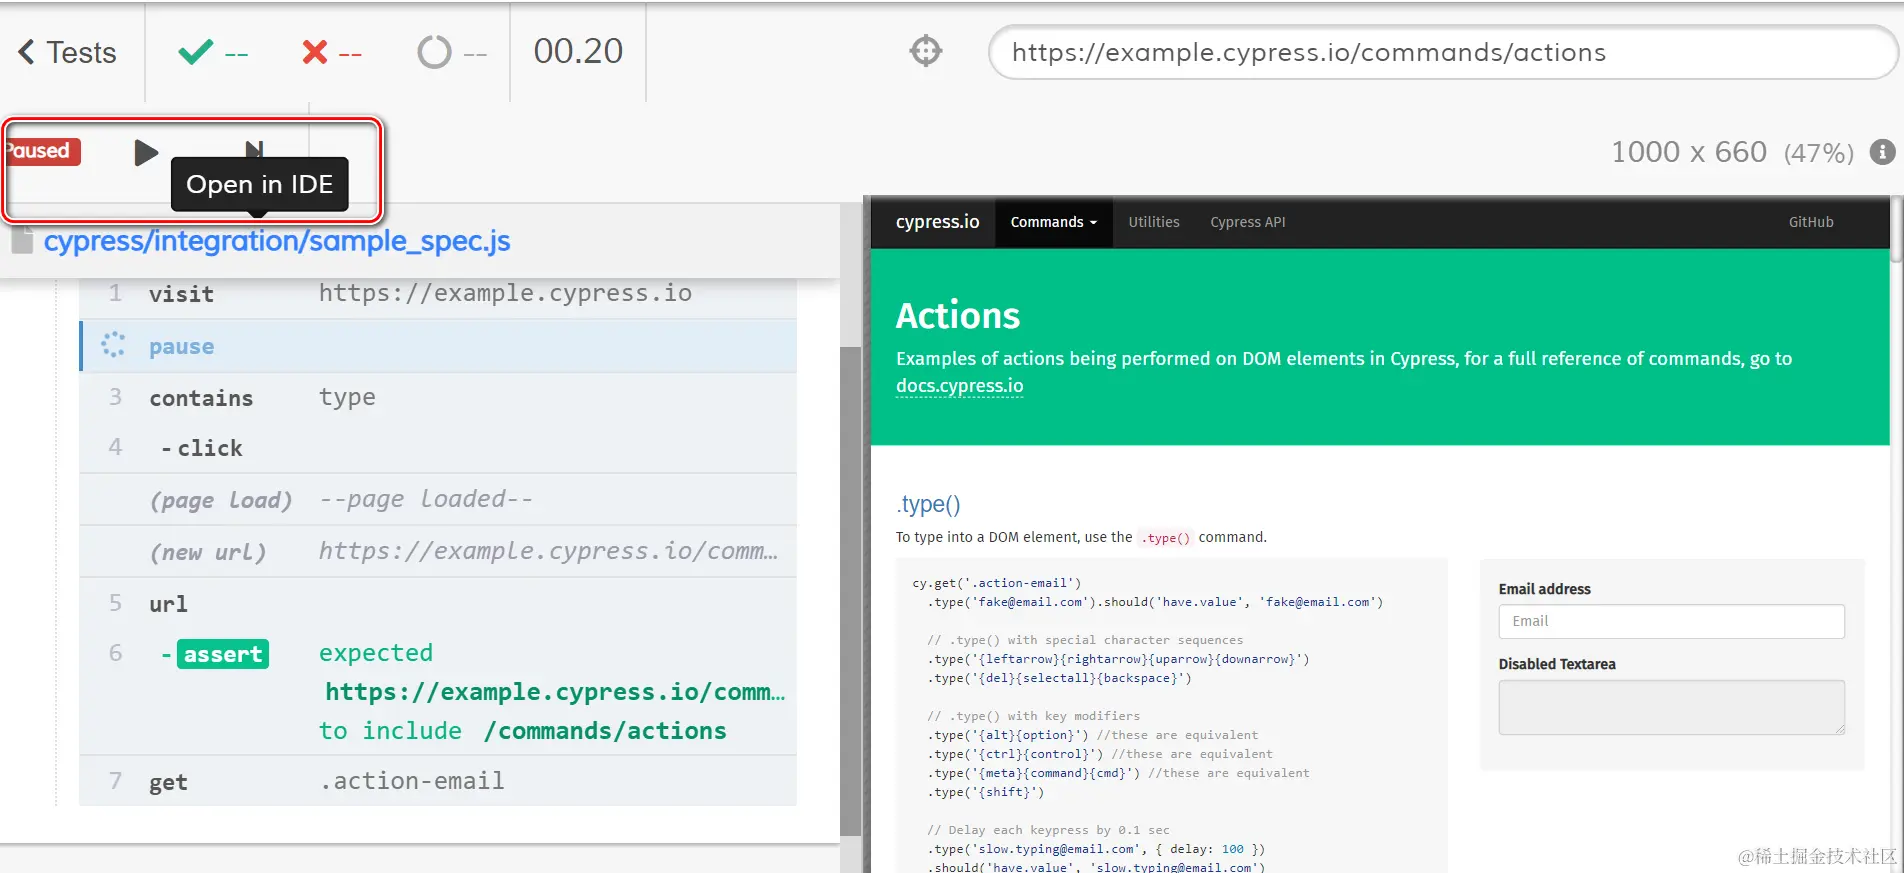Click the cypress.io brand link
1904x873 pixels.
pyautogui.click(x=937, y=222)
